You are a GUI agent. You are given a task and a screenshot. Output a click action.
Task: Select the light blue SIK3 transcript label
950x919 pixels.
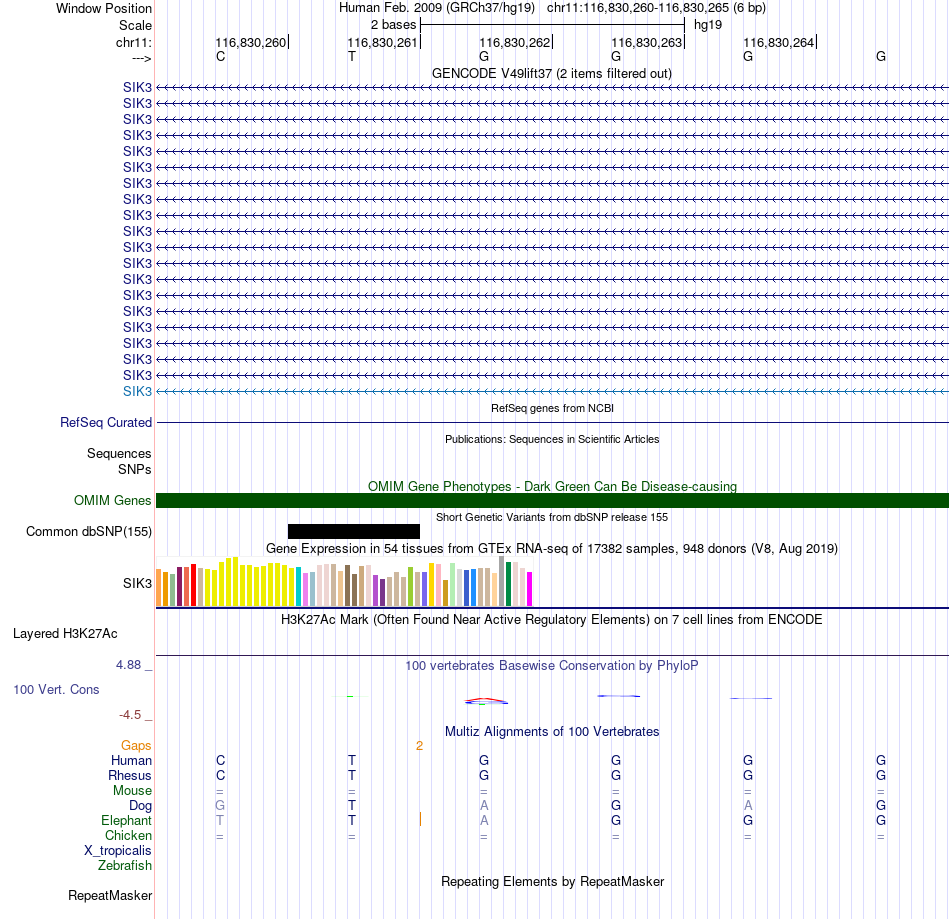pyautogui.click(x=137, y=391)
